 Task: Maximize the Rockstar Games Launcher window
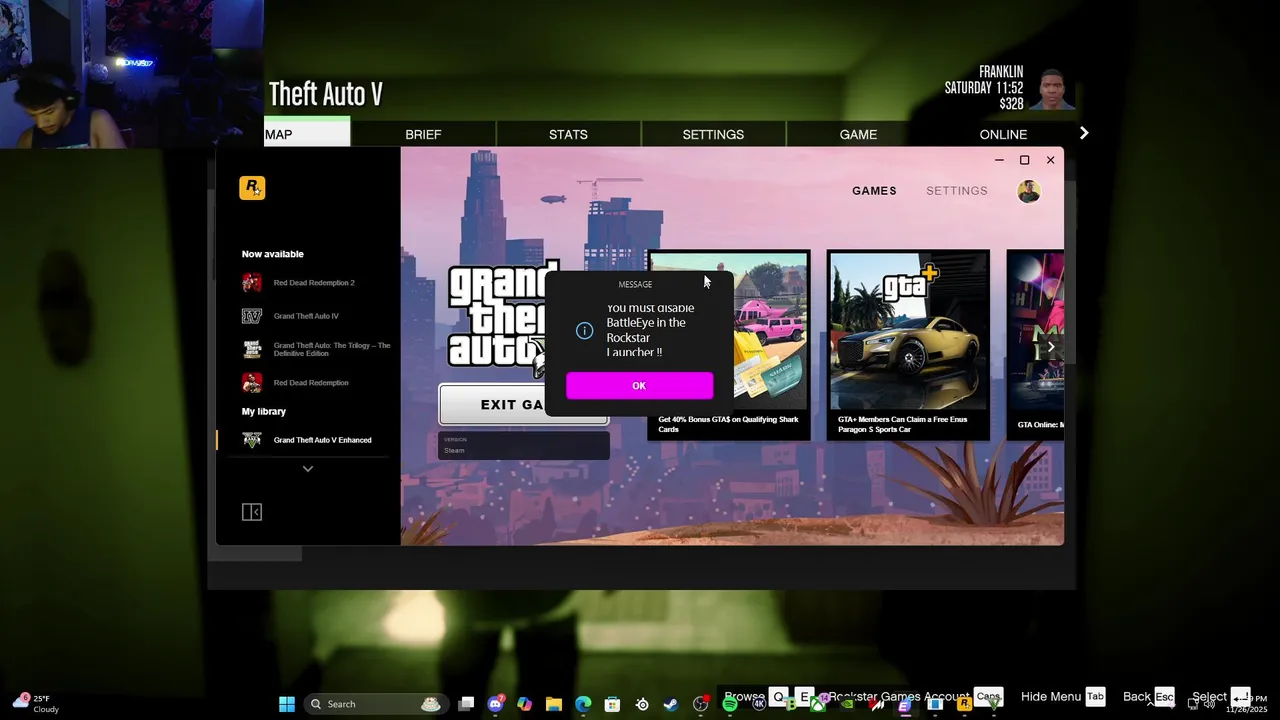pyautogui.click(x=1024, y=160)
